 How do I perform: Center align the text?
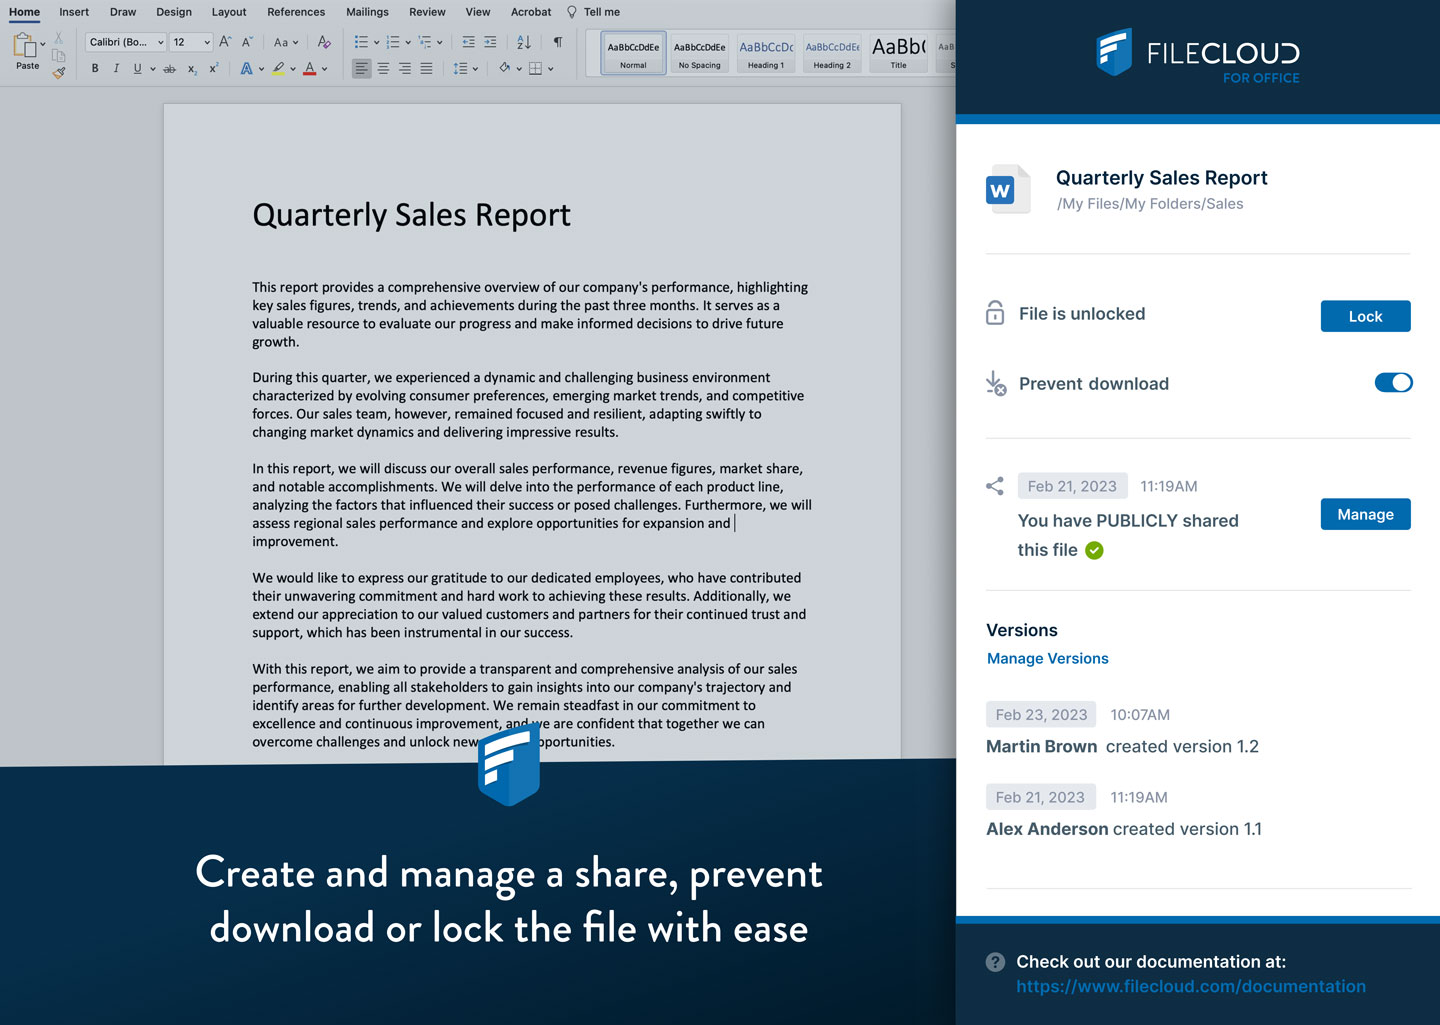[x=383, y=67]
